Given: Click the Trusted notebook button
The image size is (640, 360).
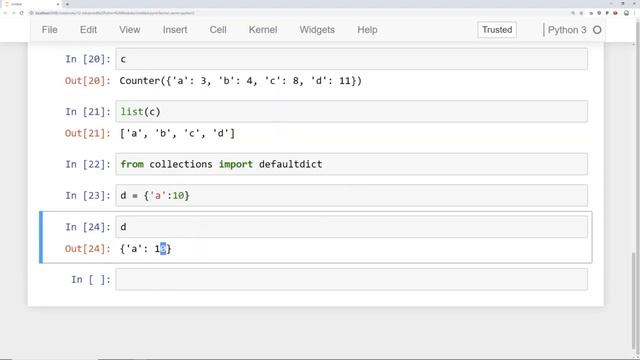Looking at the screenshot, I should (497, 30).
